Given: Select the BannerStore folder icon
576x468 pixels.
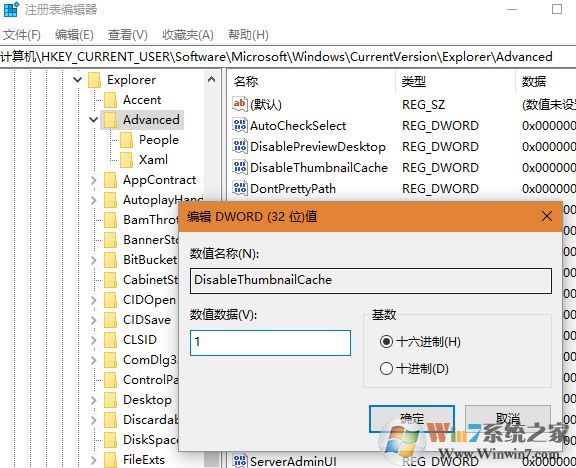Looking at the screenshot, I should point(110,240).
